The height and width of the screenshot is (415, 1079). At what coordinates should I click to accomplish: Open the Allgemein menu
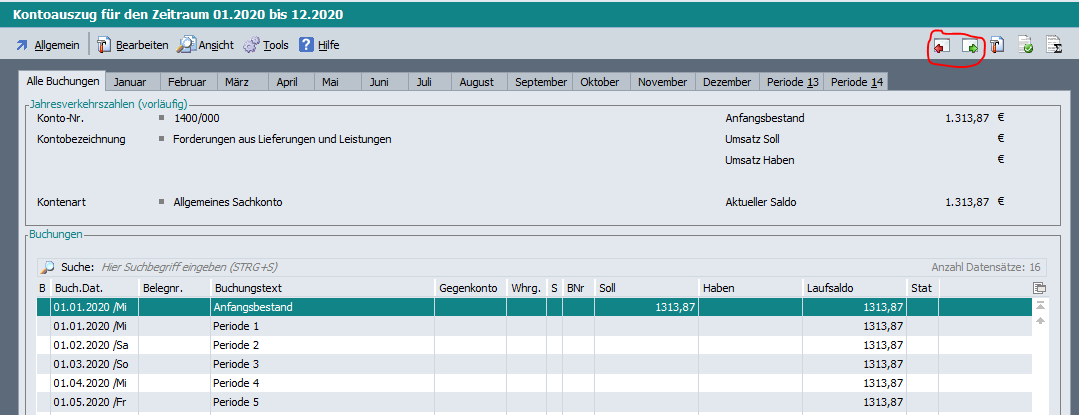pos(48,45)
